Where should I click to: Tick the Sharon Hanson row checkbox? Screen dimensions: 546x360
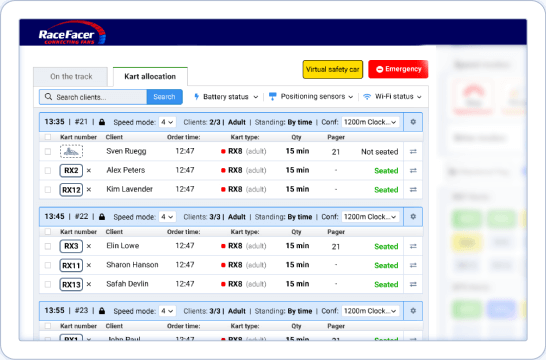click(48, 265)
